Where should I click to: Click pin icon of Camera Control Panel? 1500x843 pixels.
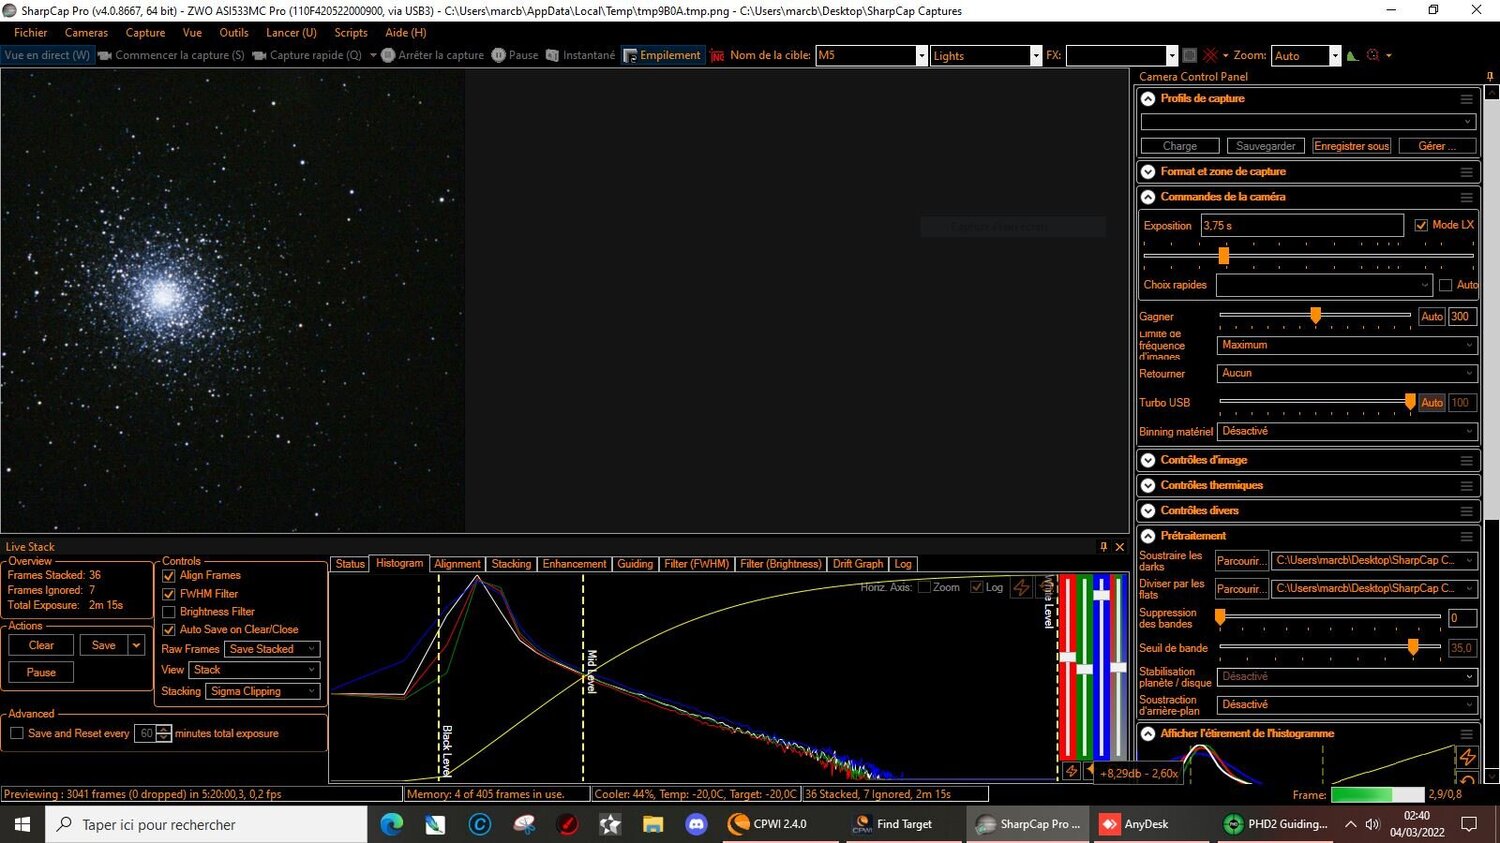(x=1490, y=76)
